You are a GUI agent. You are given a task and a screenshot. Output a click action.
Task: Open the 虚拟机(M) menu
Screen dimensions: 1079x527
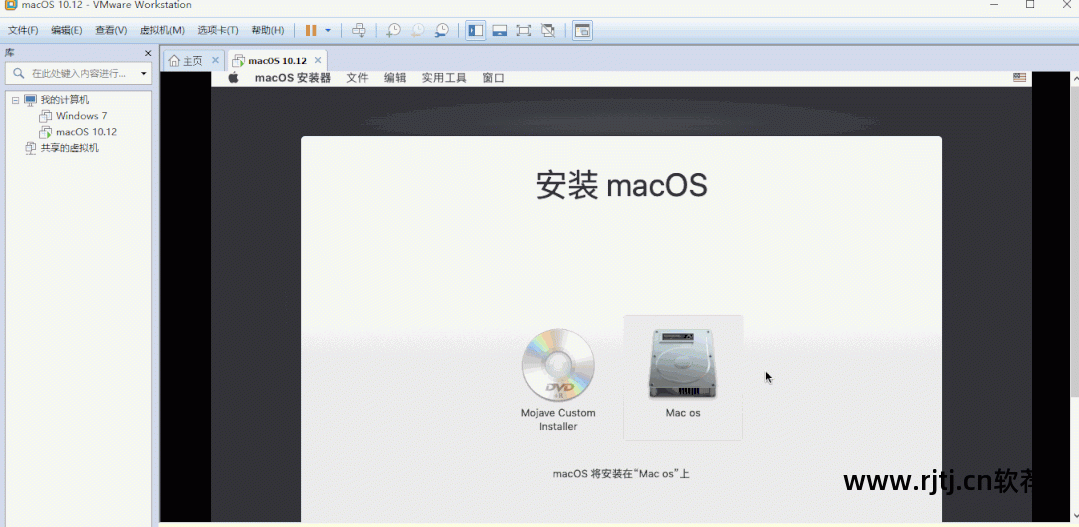point(162,30)
